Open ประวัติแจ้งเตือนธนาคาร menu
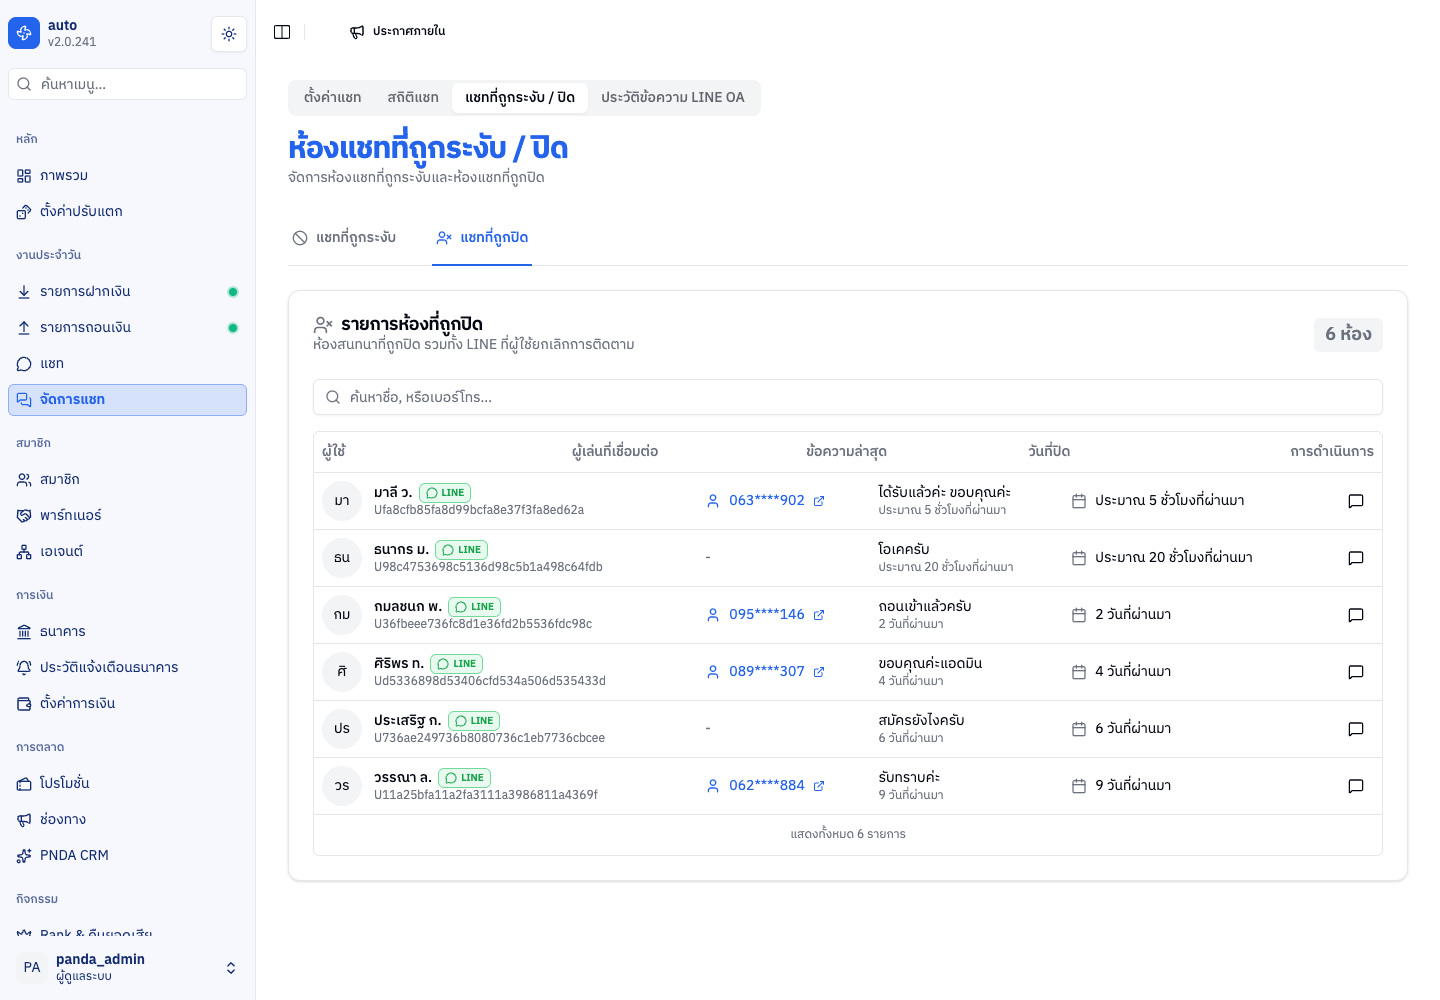Screen dimensions: 1440x1000 [x=128, y=668]
